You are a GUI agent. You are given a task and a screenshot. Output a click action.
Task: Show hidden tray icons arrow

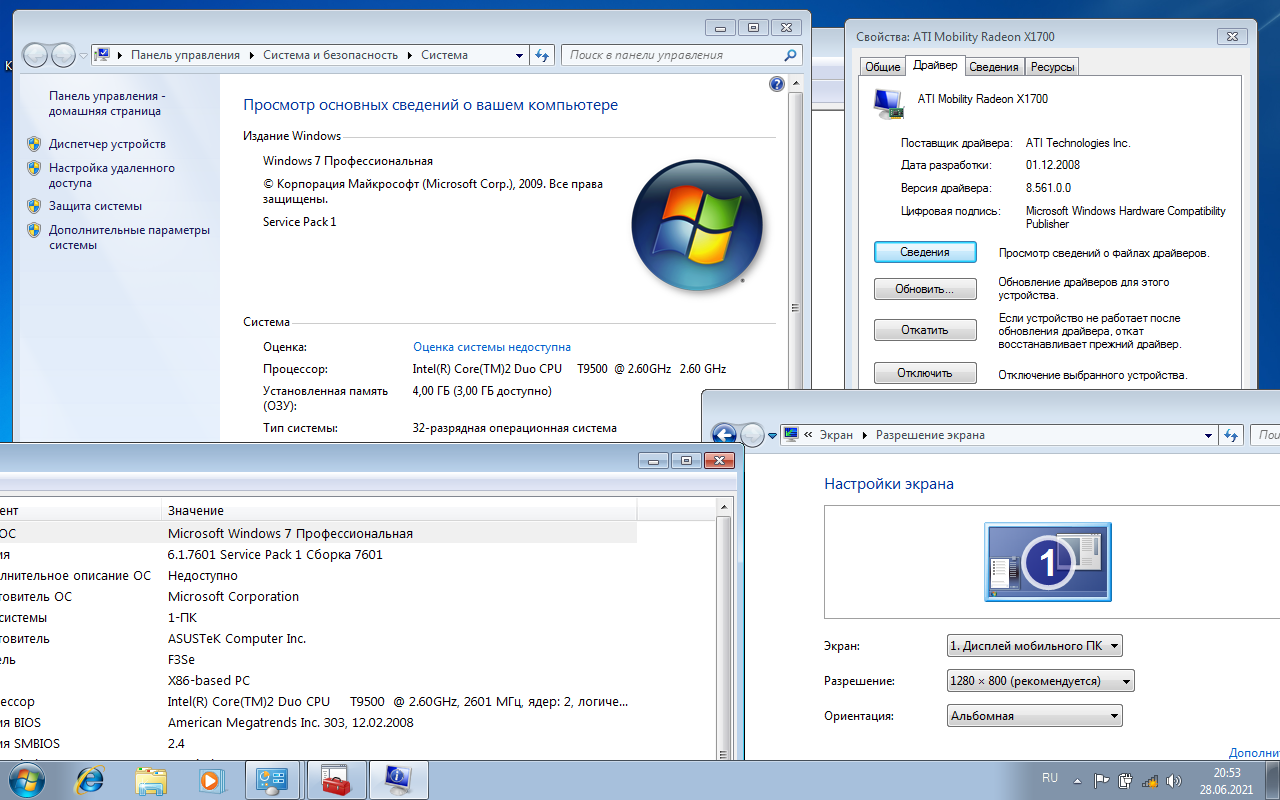tap(1077, 780)
